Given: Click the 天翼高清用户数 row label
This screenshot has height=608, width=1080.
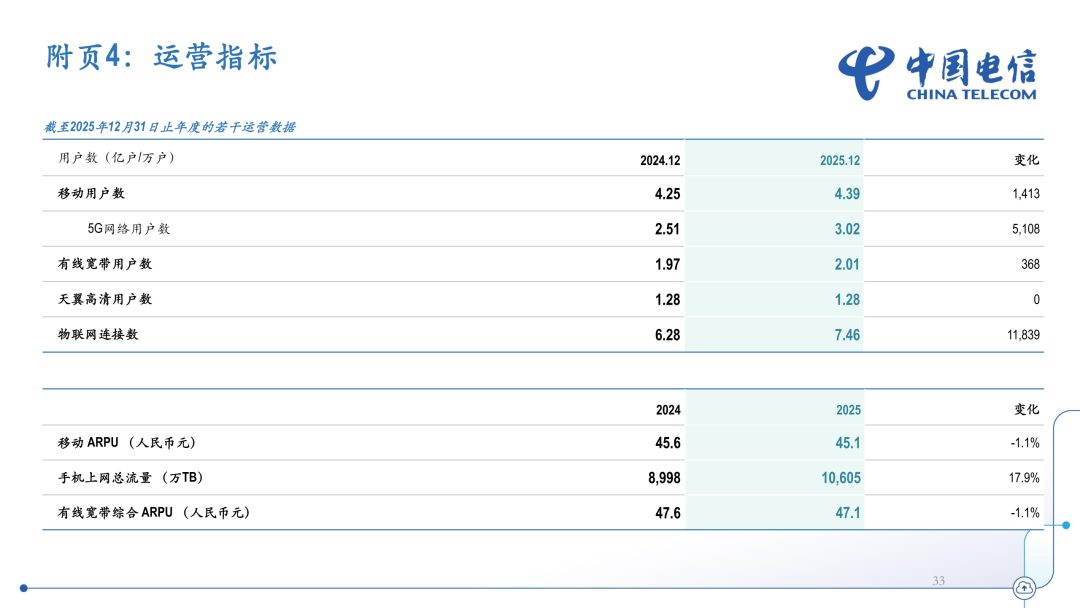Looking at the screenshot, I should [105, 300].
